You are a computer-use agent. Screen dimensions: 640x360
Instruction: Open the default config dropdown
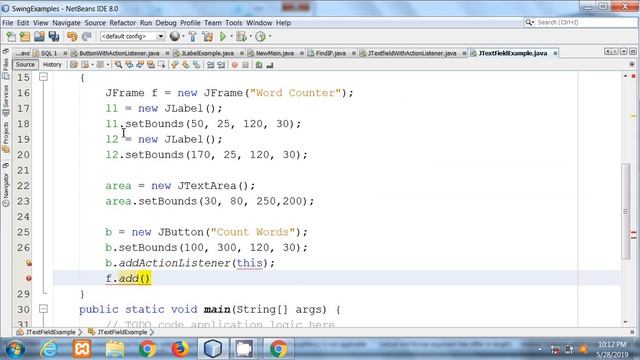(x=161, y=36)
